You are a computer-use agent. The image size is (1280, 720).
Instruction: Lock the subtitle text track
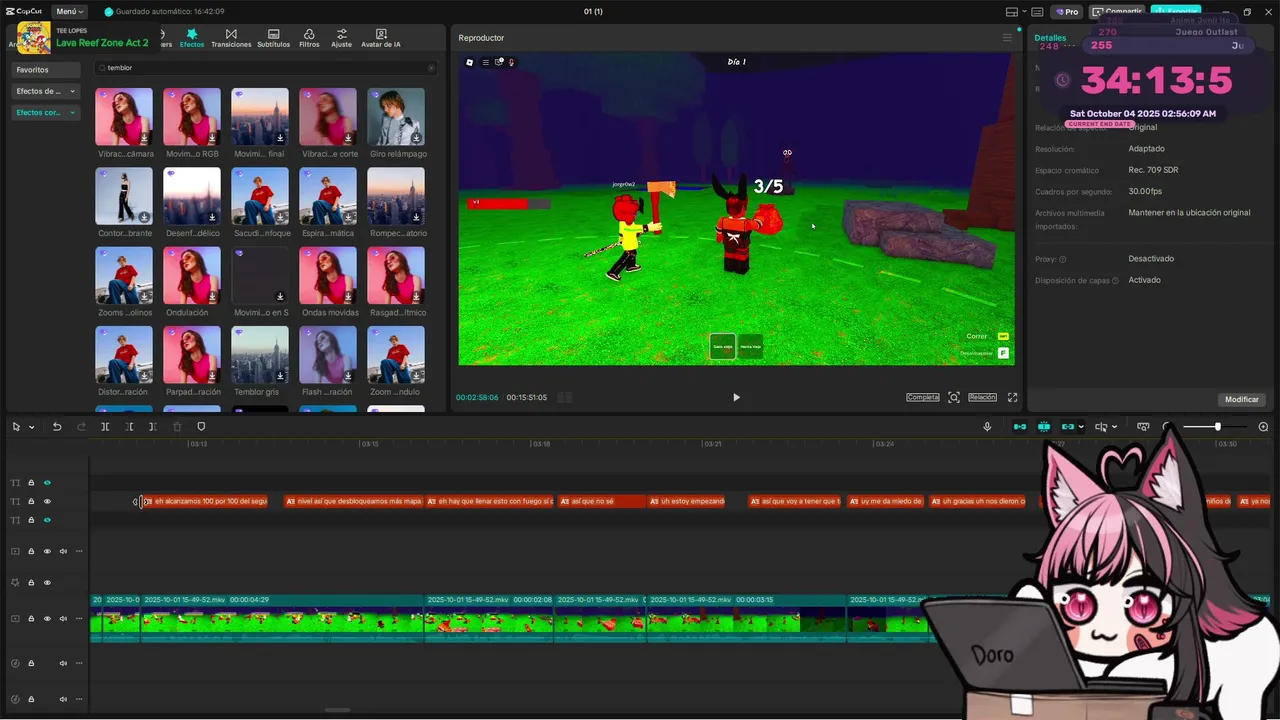tap(31, 502)
